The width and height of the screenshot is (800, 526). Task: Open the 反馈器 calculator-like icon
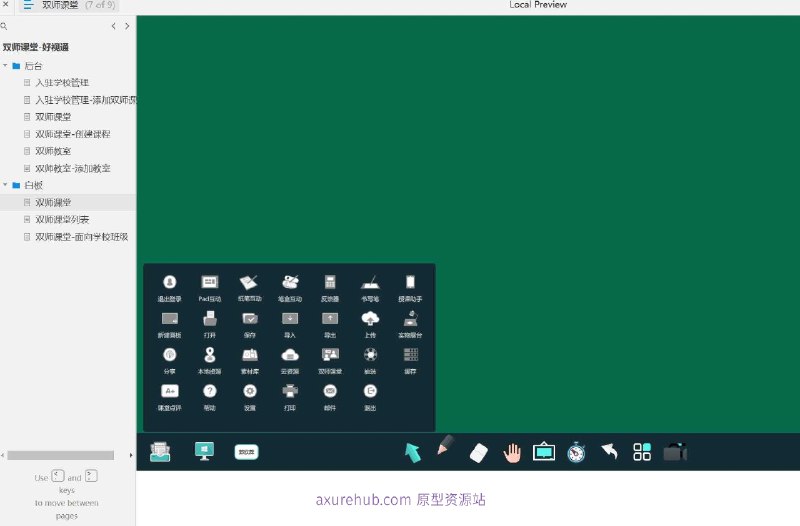[x=330, y=282]
